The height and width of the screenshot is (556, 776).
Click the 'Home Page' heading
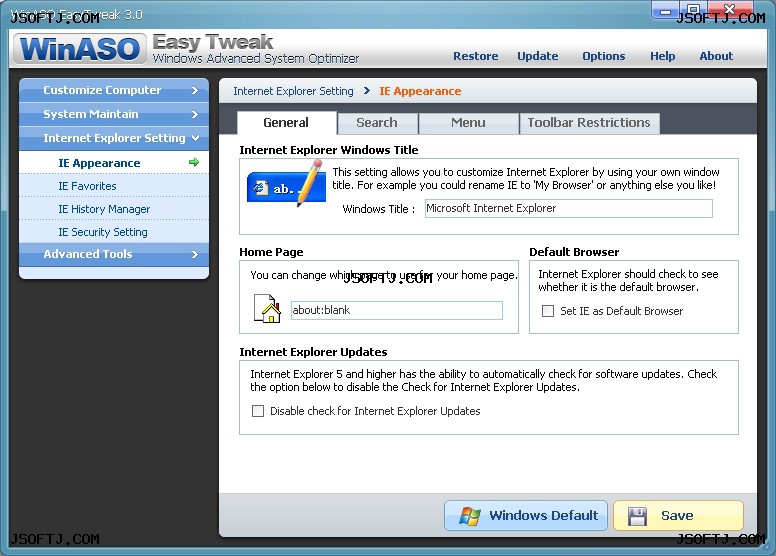click(x=271, y=252)
